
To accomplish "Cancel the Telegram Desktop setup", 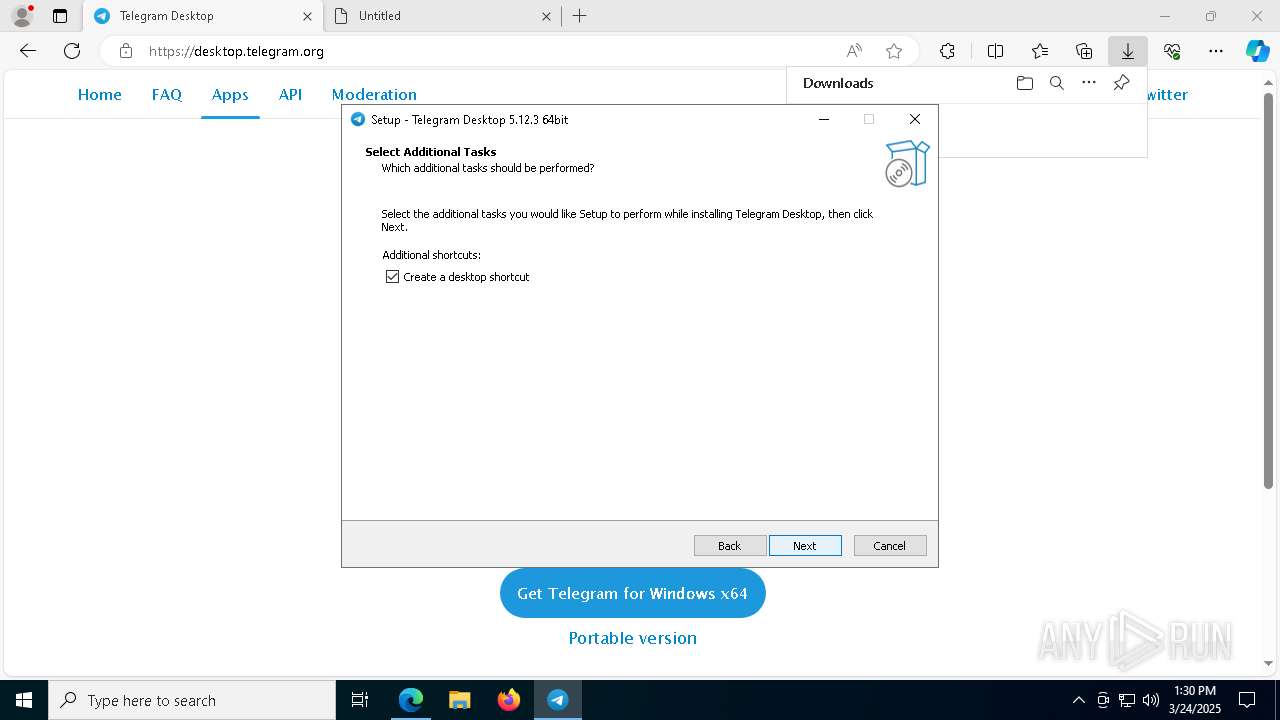I will 890,545.
